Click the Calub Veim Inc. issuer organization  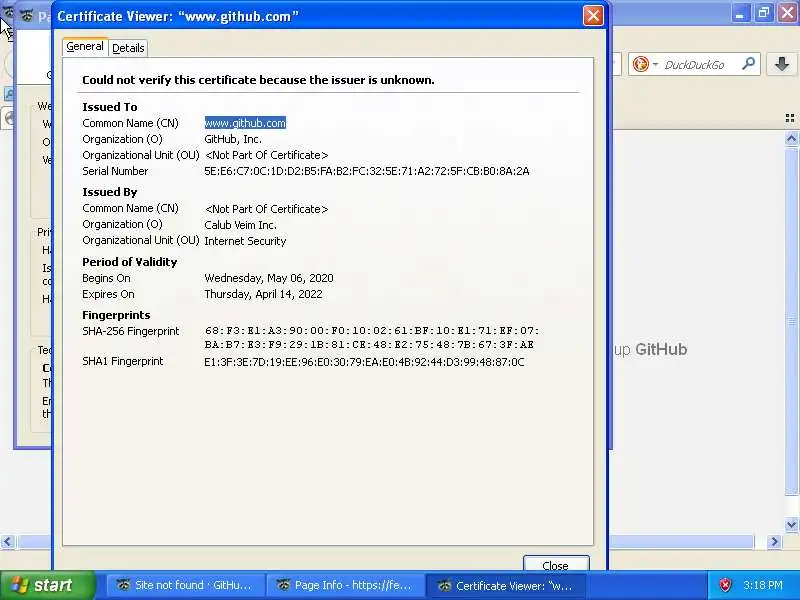click(240, 225)
